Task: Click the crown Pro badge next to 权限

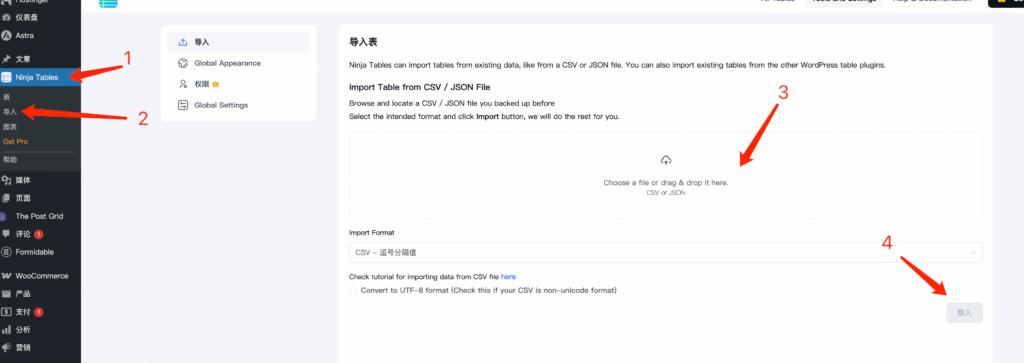Action: point(215,84)
